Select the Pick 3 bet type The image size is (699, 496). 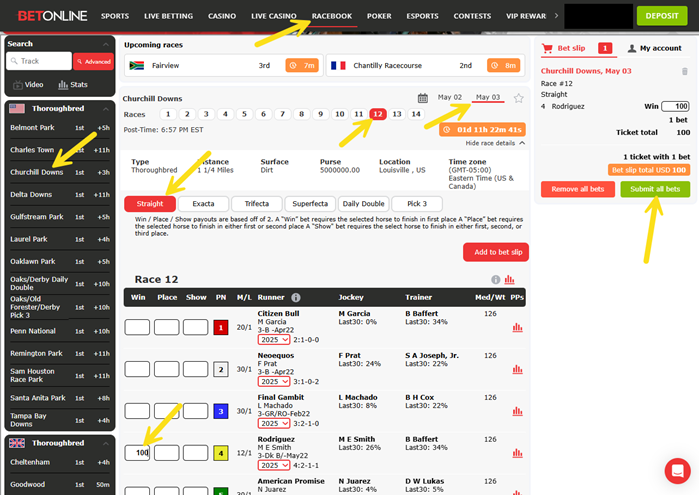pos(417,204)
